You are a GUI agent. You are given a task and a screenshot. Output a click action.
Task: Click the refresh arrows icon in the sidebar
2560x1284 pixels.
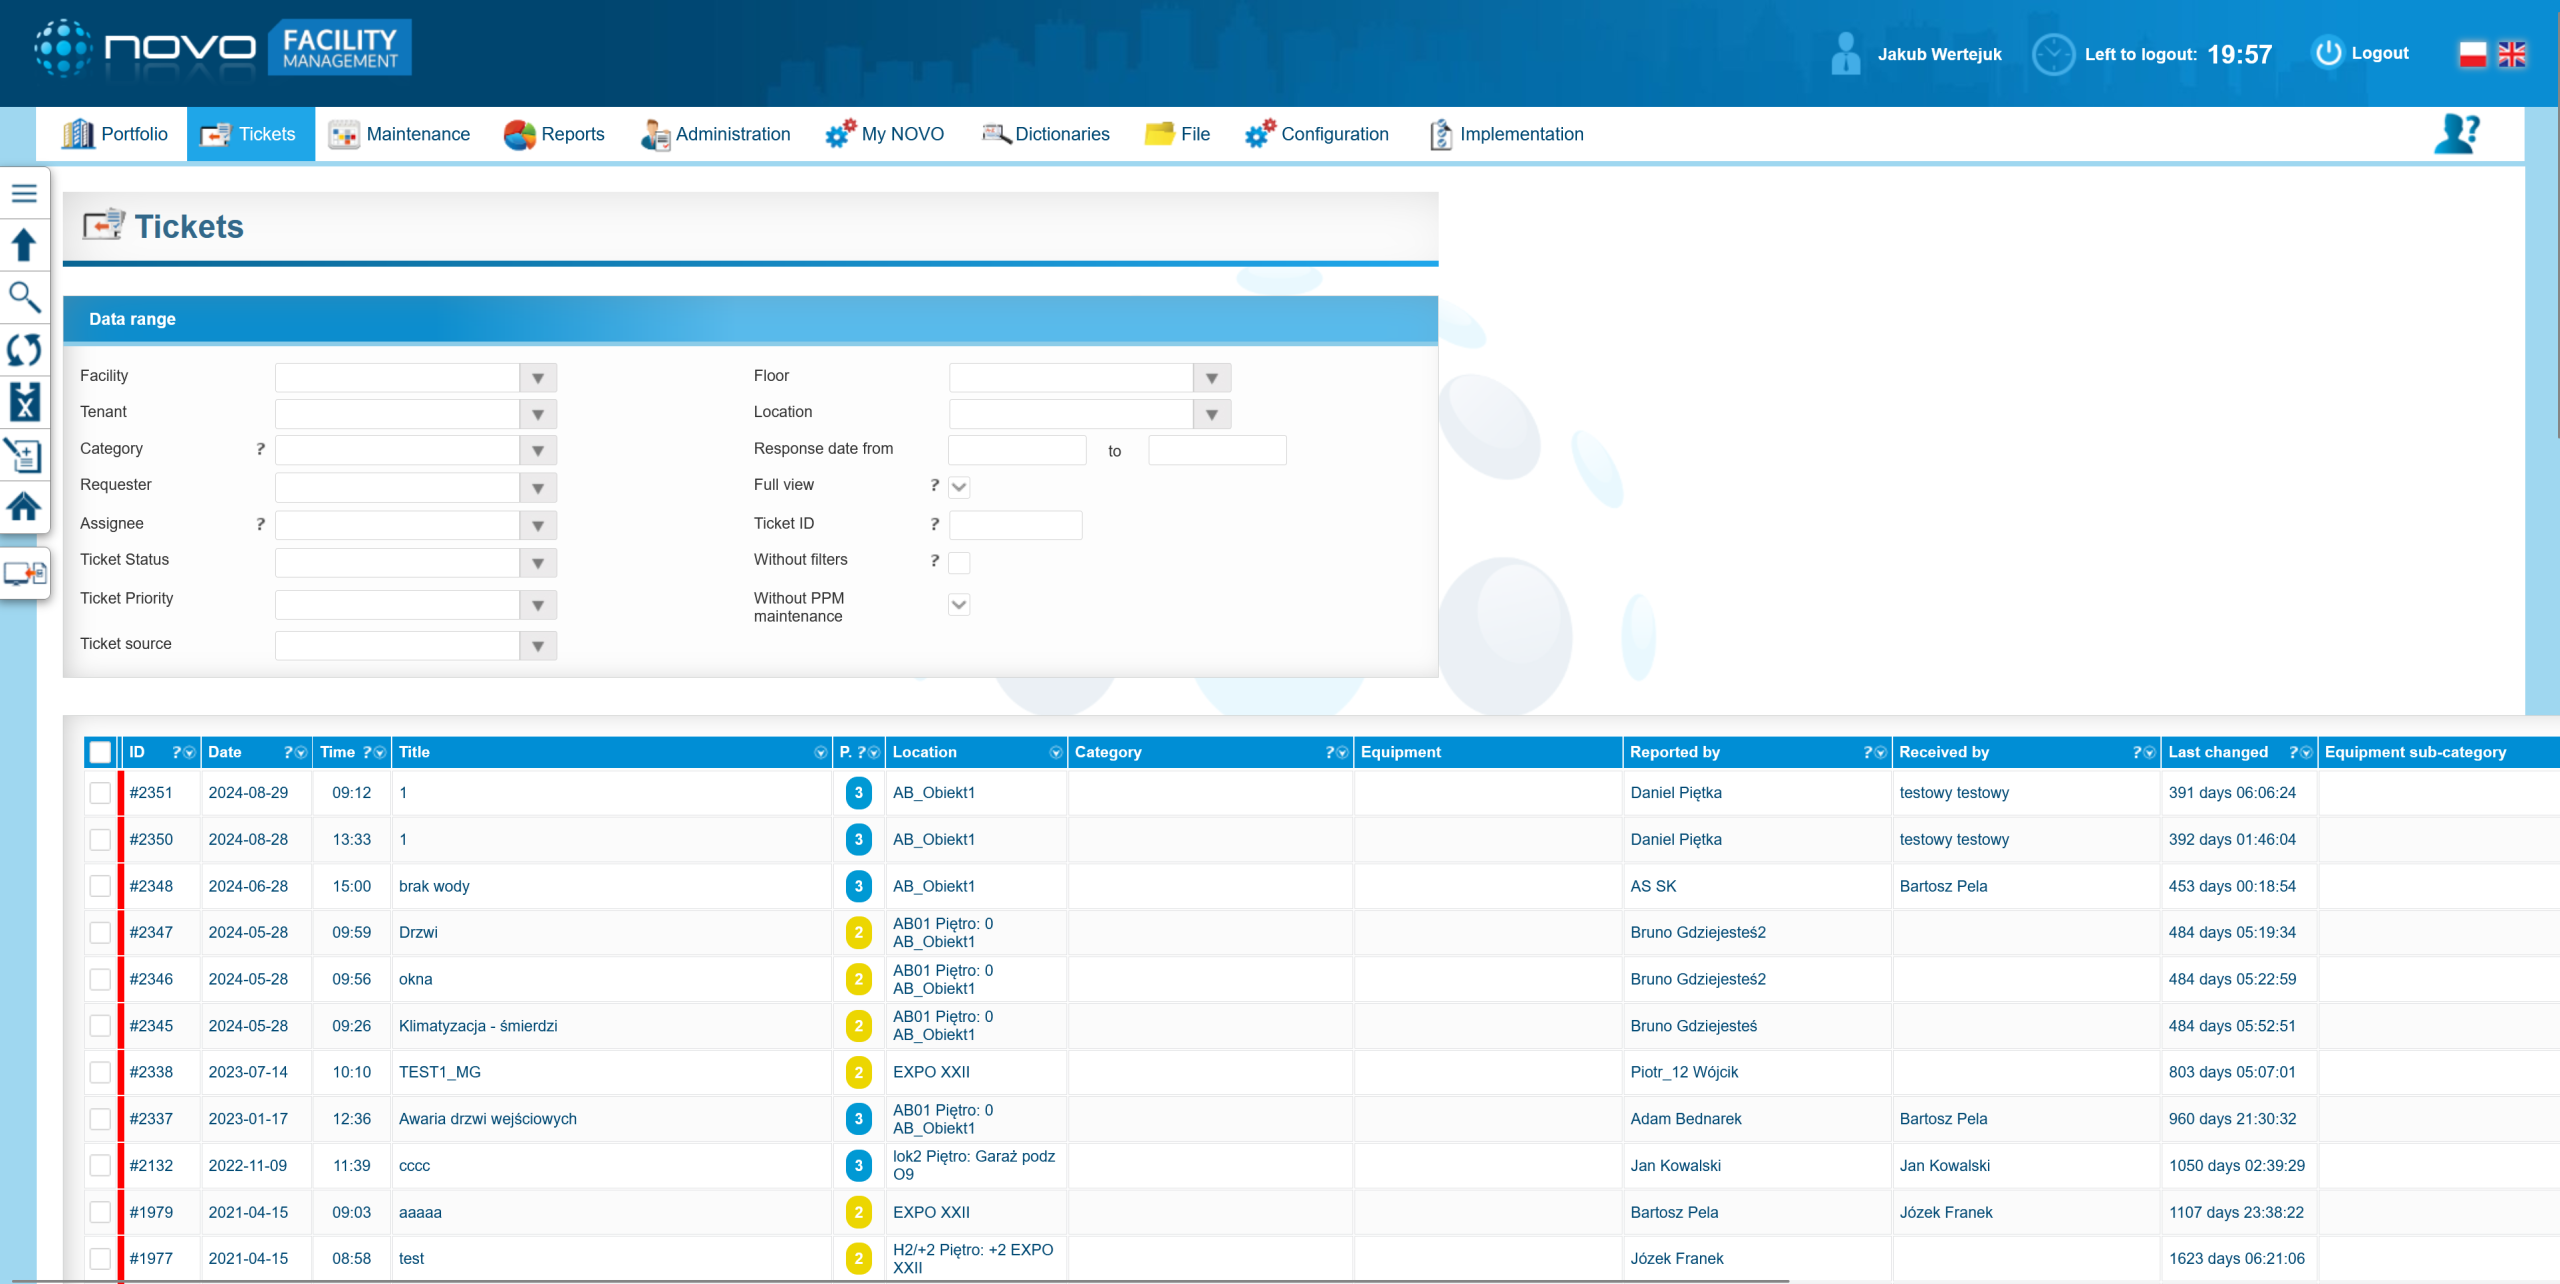[24, 350]
